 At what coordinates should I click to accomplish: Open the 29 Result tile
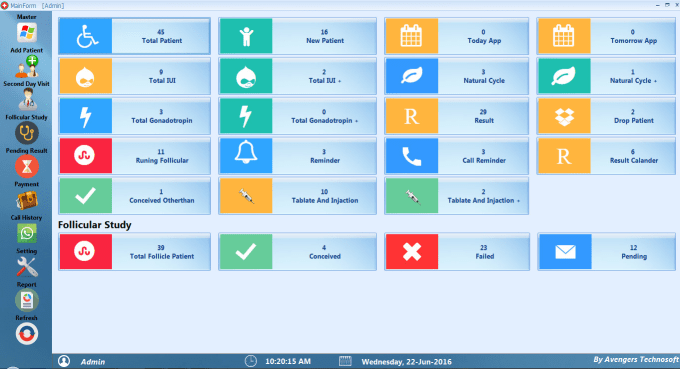coord(456,116)
